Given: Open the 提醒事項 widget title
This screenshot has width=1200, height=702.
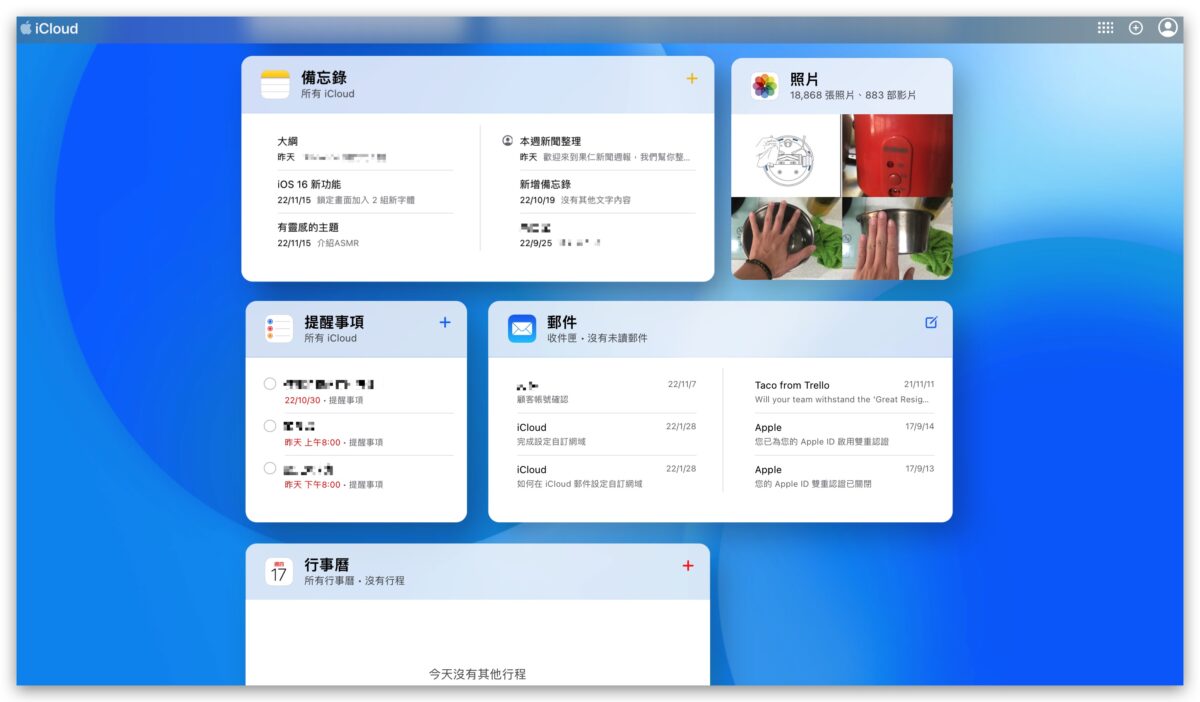Looking at the screenshot, I should [x=334, y=322].
